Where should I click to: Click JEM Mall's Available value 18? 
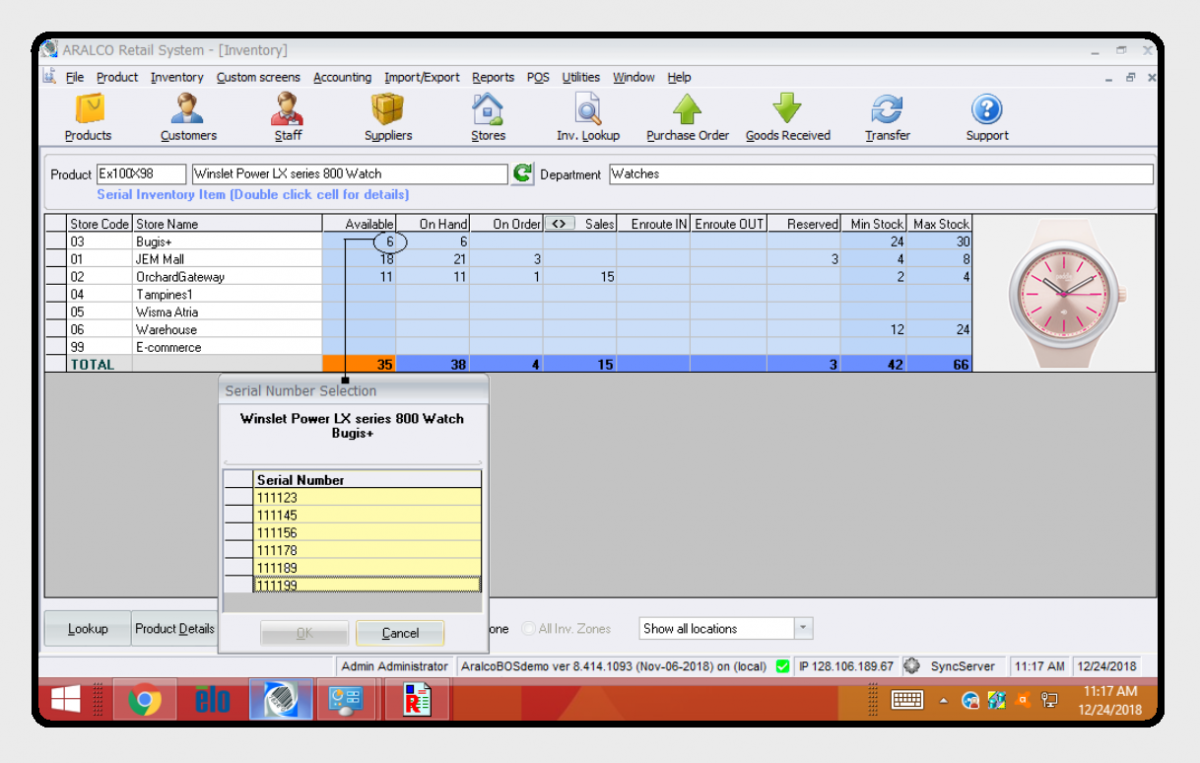(x=359, y=259)
